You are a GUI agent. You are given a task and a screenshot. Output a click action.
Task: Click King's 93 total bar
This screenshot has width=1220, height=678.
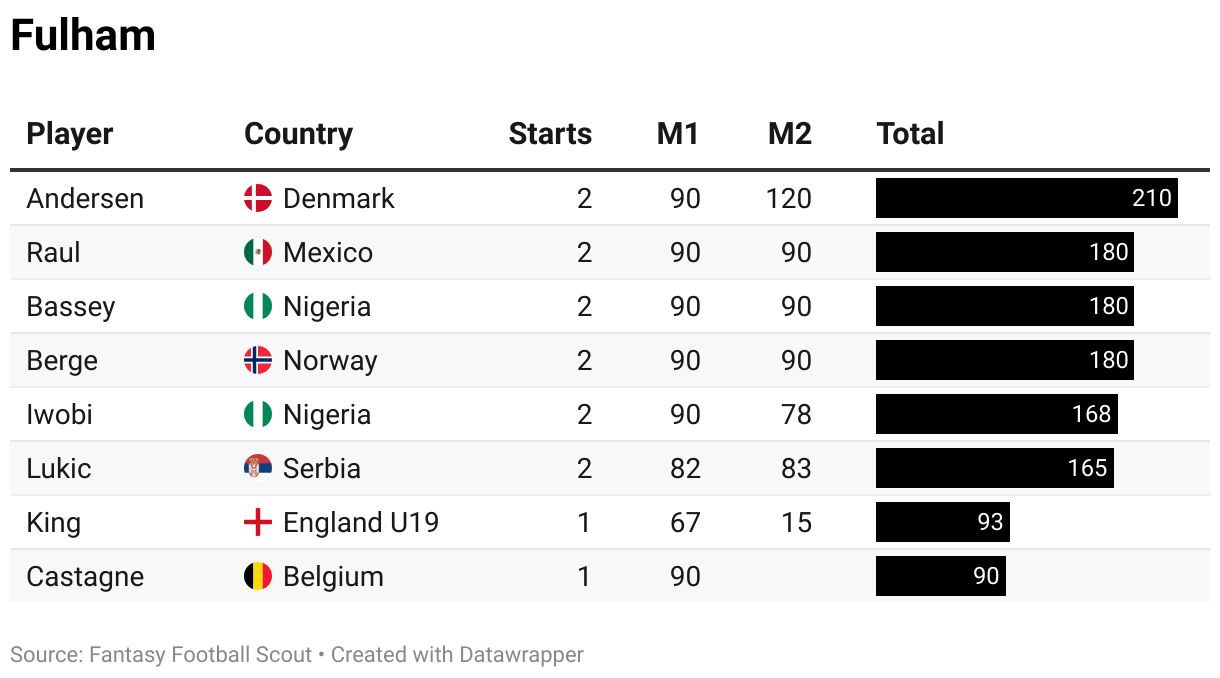coord(942,522)
